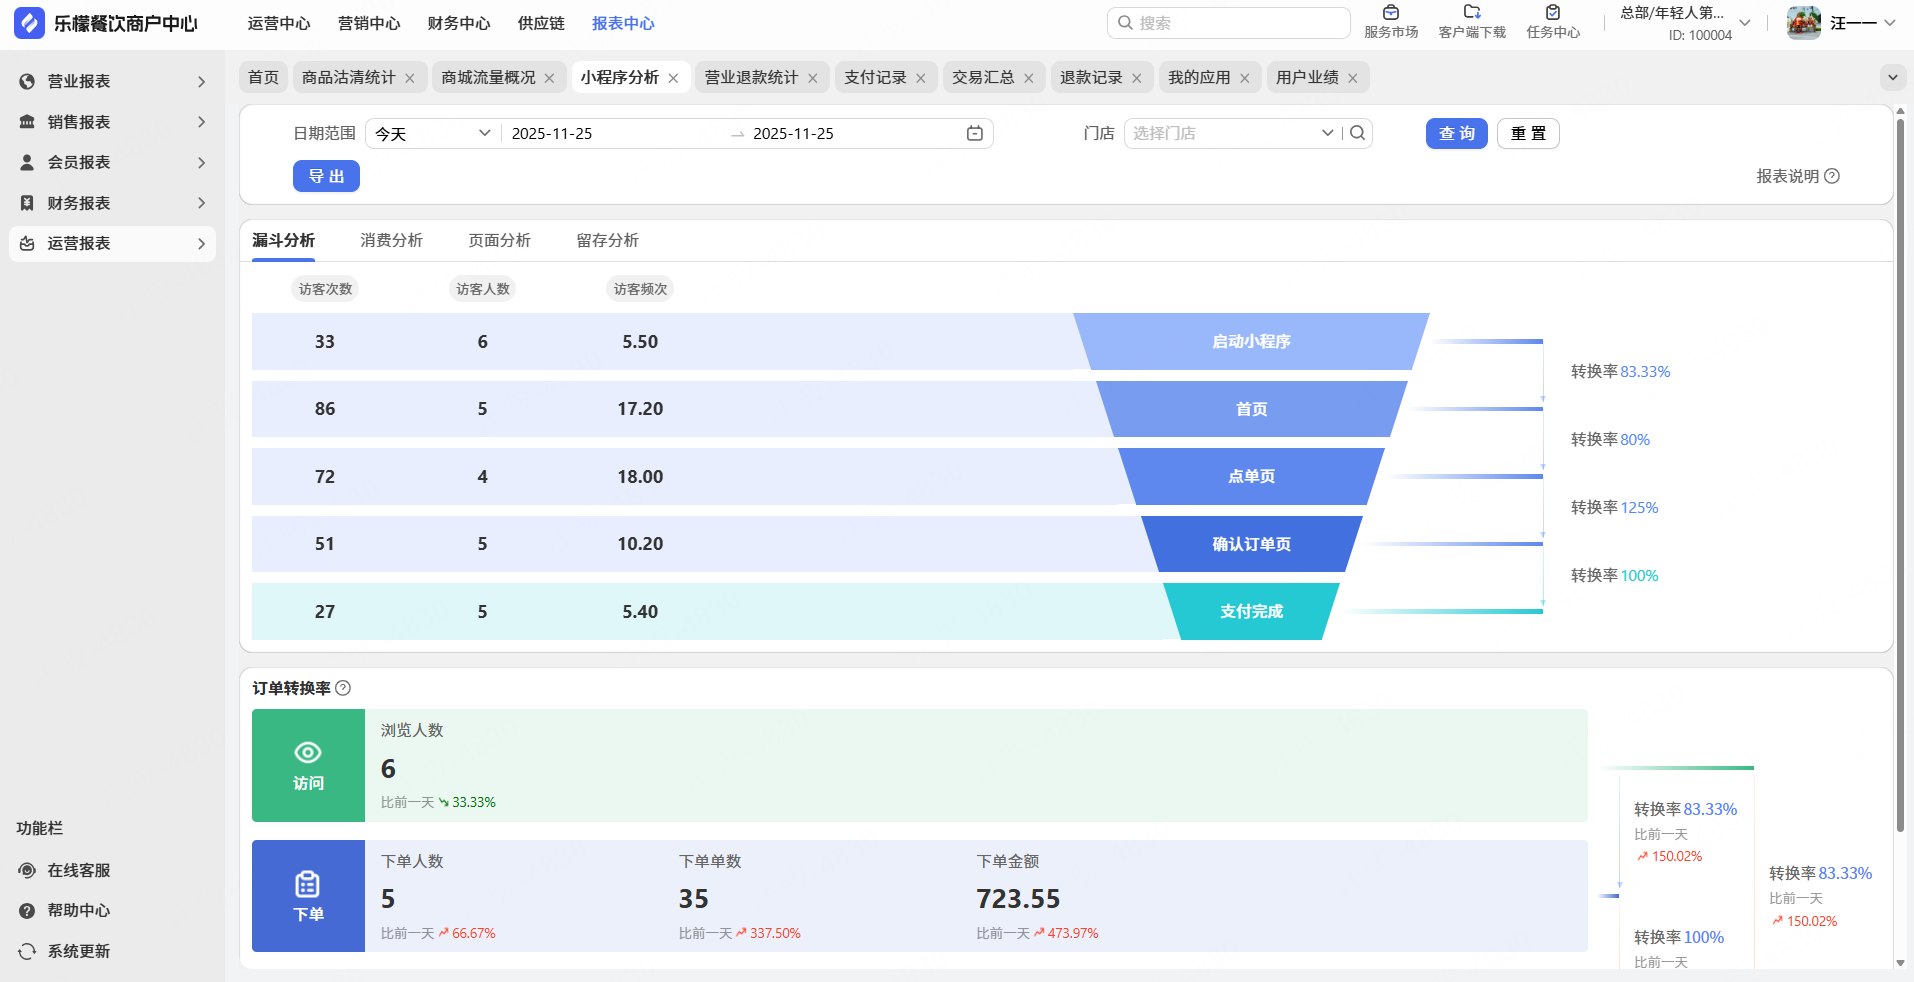Open 任务中心 task center icon
Screen dimensions: 1914x982
click(1553, 13)
